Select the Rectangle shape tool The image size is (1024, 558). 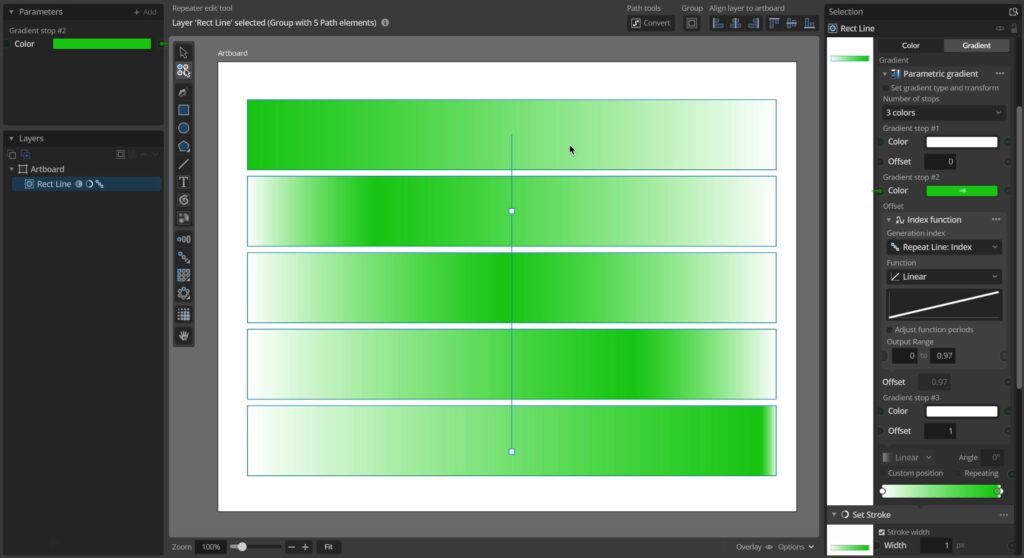click(x=184, y=110)
